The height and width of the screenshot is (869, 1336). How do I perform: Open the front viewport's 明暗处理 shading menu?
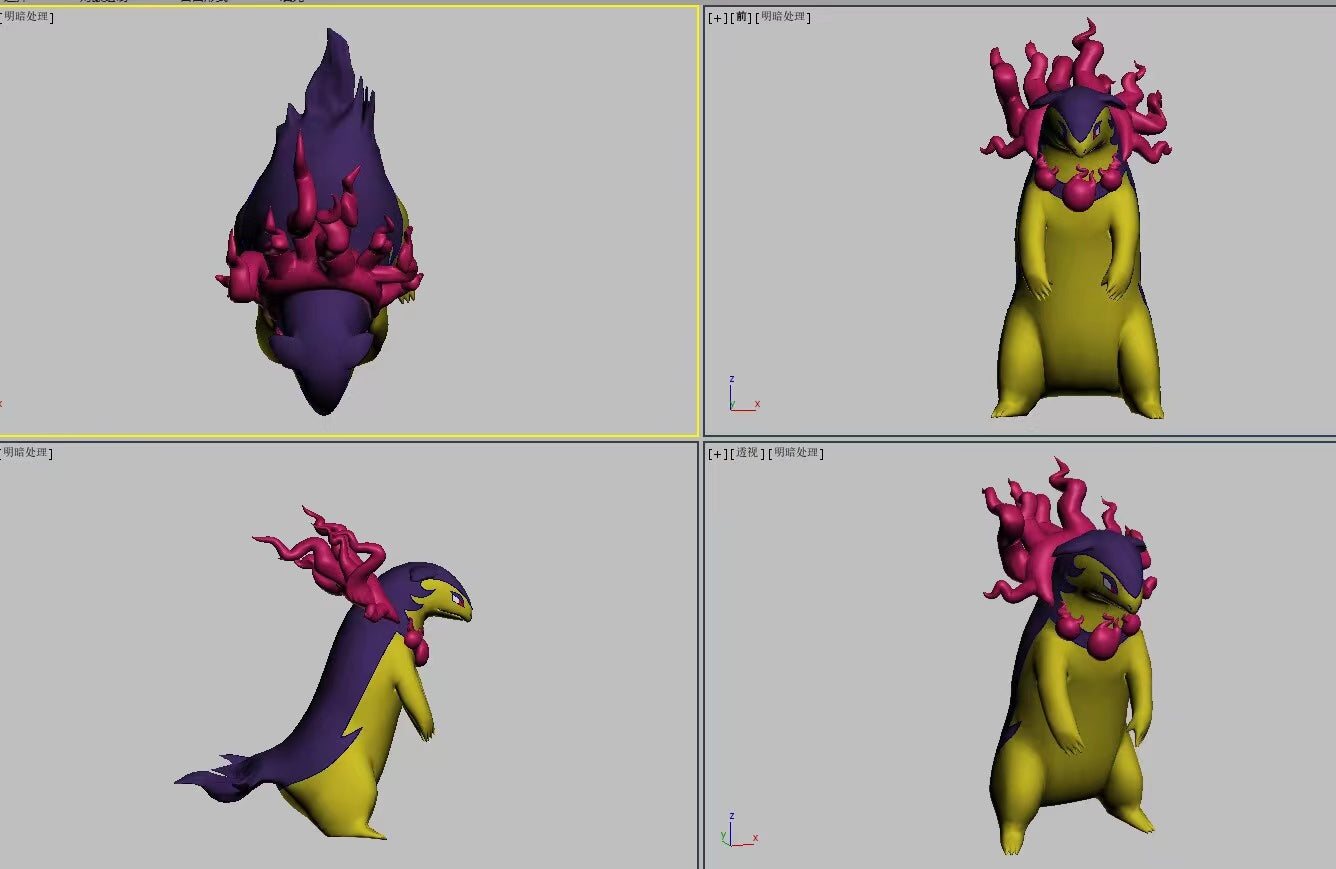(x=783, y=17)
